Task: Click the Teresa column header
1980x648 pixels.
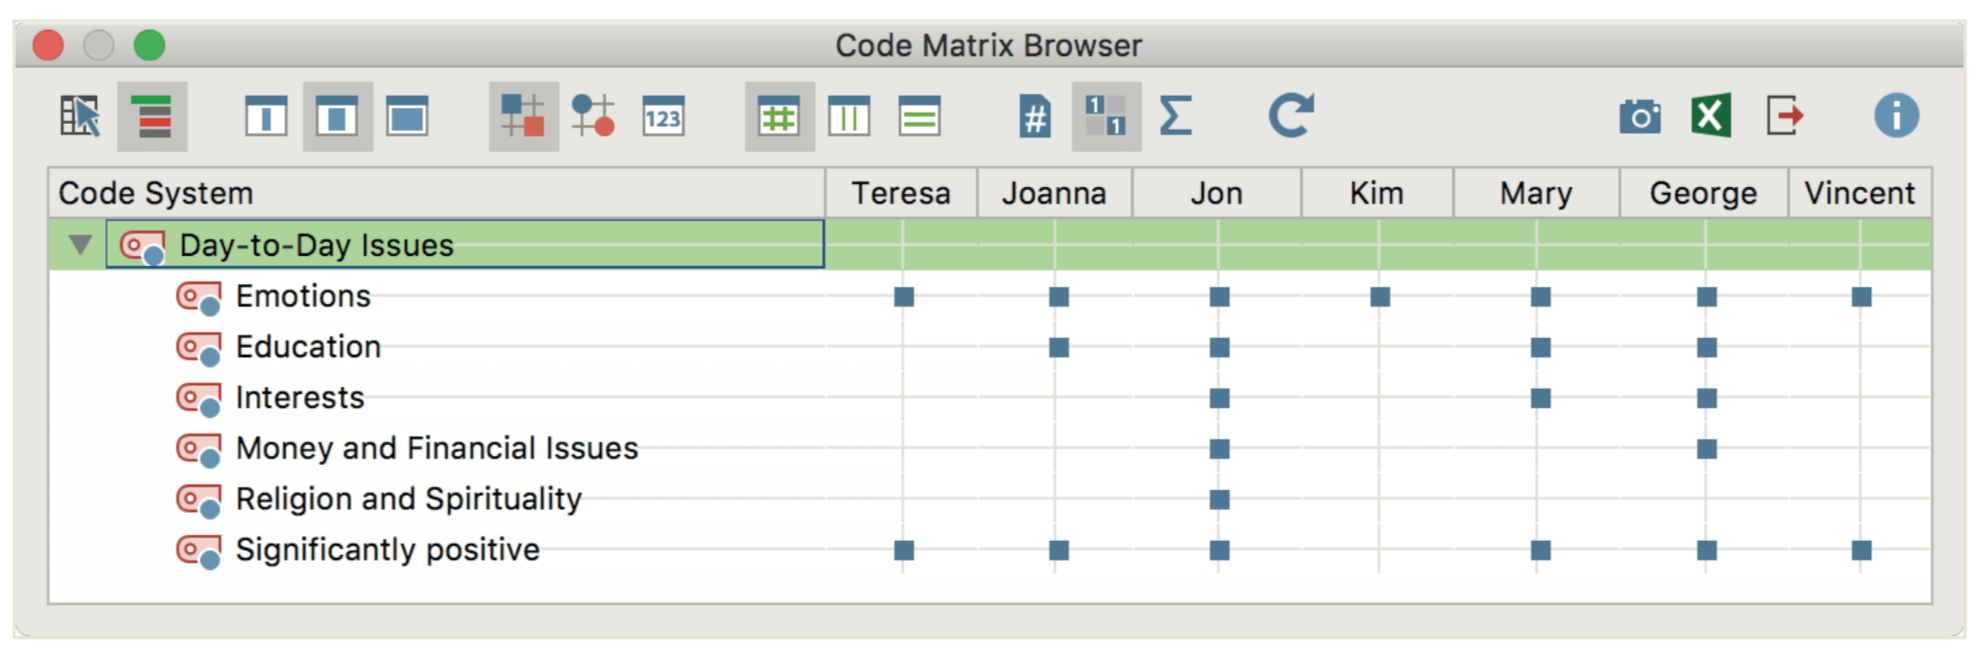Action: [x=901, y=193]
